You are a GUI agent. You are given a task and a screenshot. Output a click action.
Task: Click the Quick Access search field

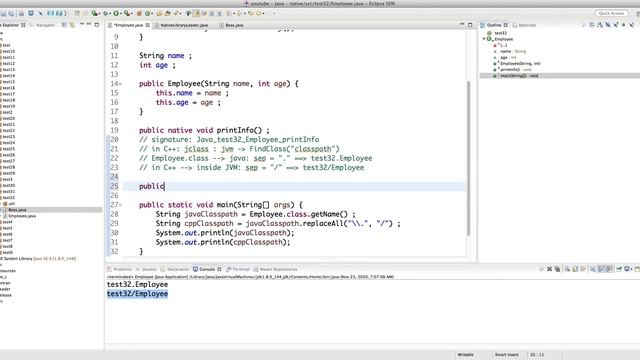point(611,13)
